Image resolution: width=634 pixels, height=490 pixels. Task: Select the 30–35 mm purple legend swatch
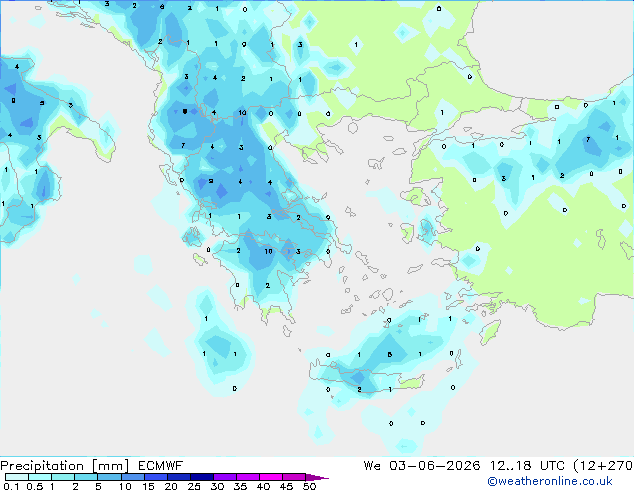225,477
